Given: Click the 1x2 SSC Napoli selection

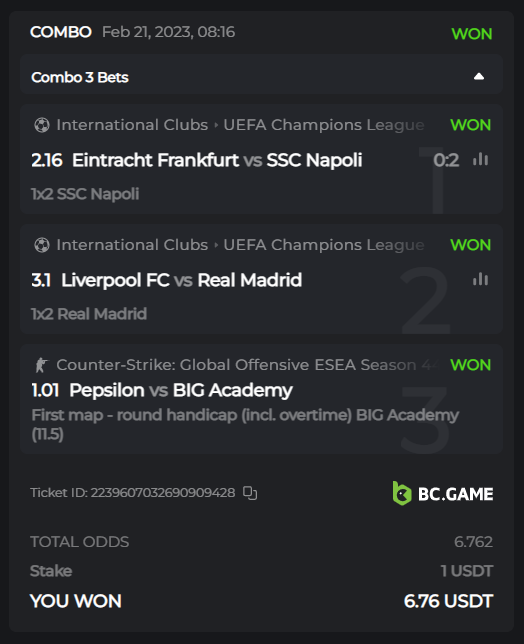Looking at the screenshot, I should tap(85, 194).
